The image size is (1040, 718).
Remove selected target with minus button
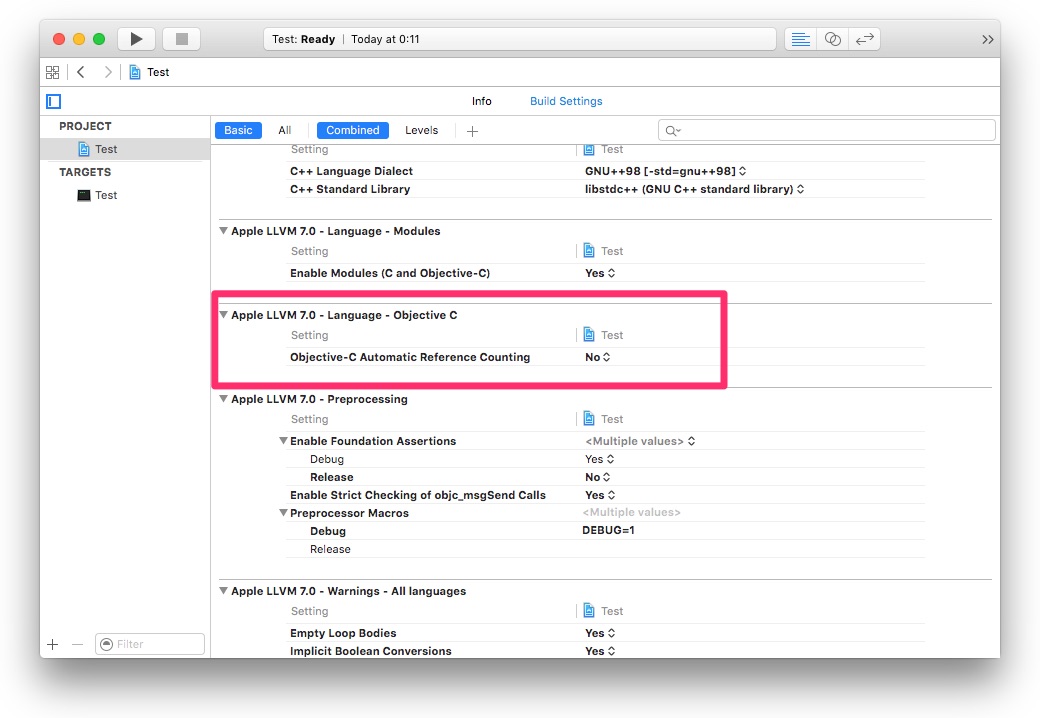(x=78, y=644)
